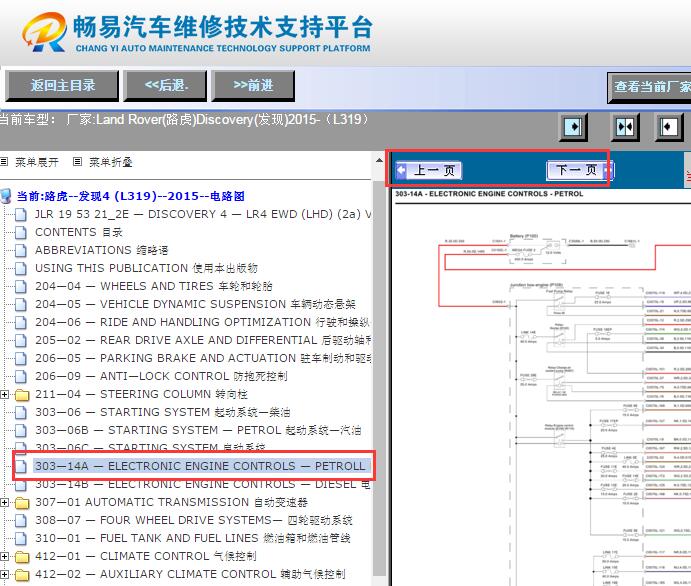Click the 菜单折叠 list icon

point(77,162)
